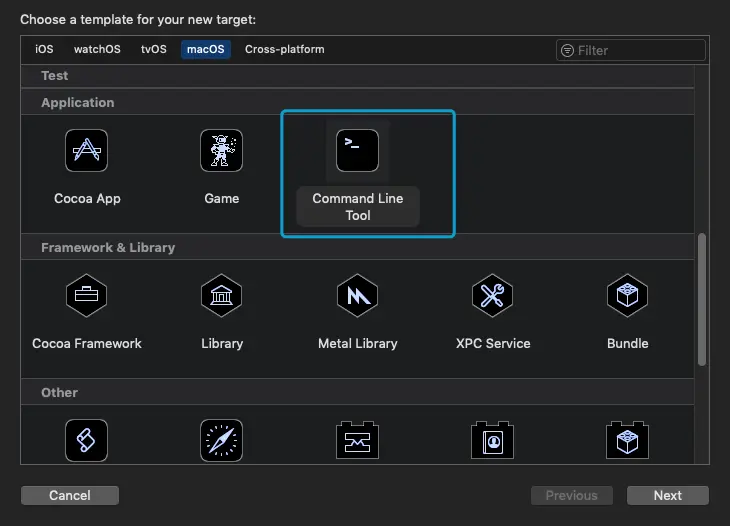Click the Cocoa Framework label
Viewport: 730px width, 526px height.
[x=87, y=344]
